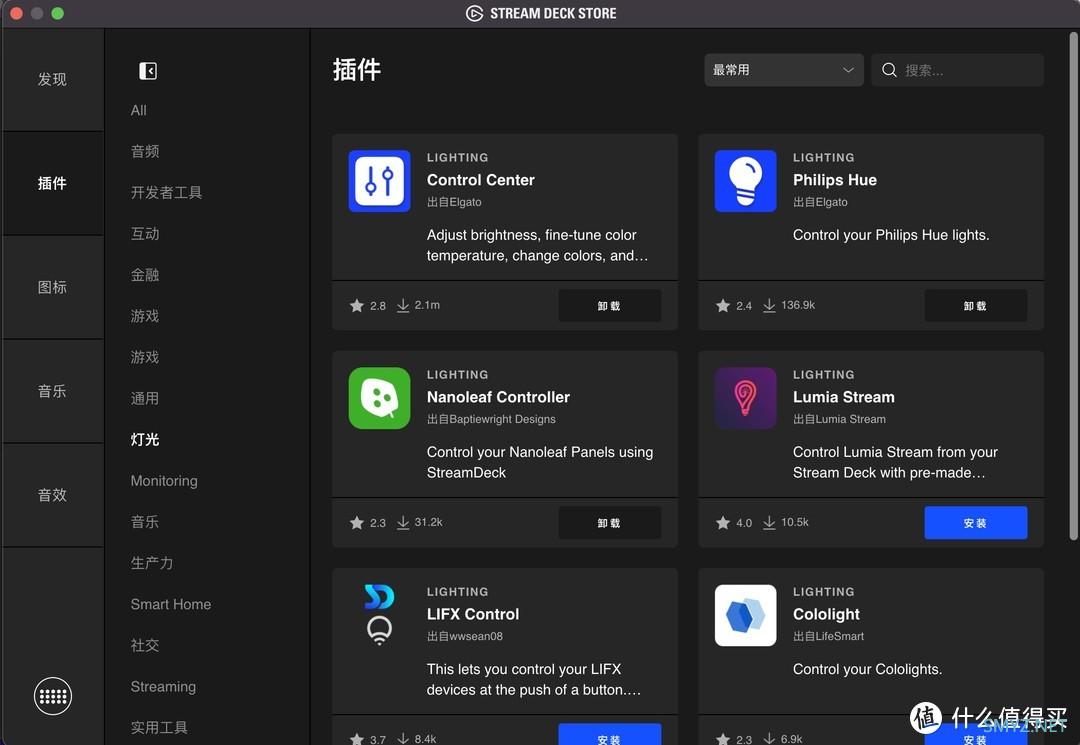Install the Lumia Stream plugin

click(x=975, y=523)
